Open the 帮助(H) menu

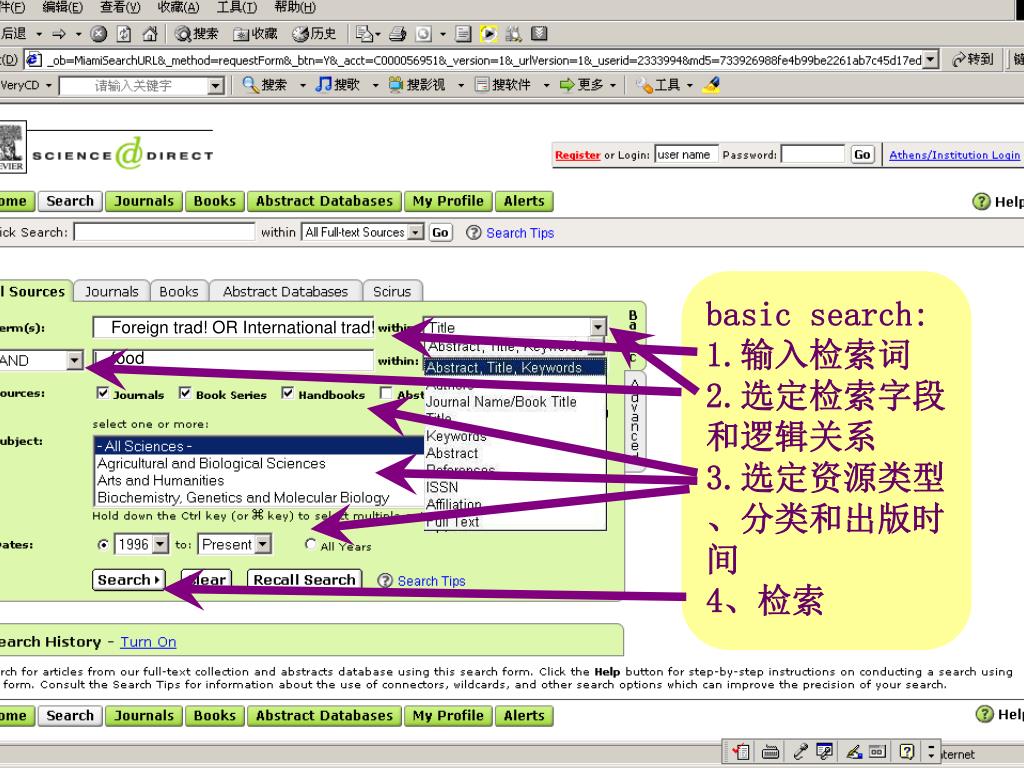coord(295,7)
